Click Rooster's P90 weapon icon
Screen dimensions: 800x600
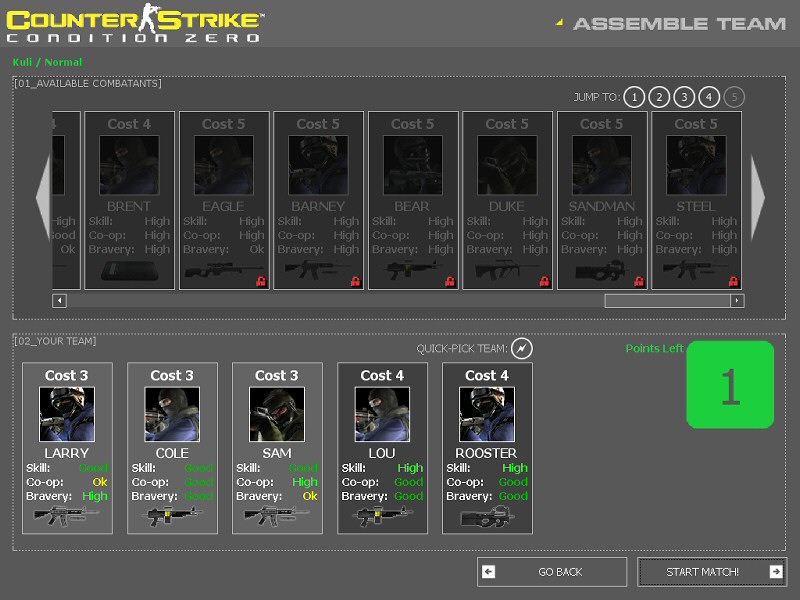tap(487, 516)
